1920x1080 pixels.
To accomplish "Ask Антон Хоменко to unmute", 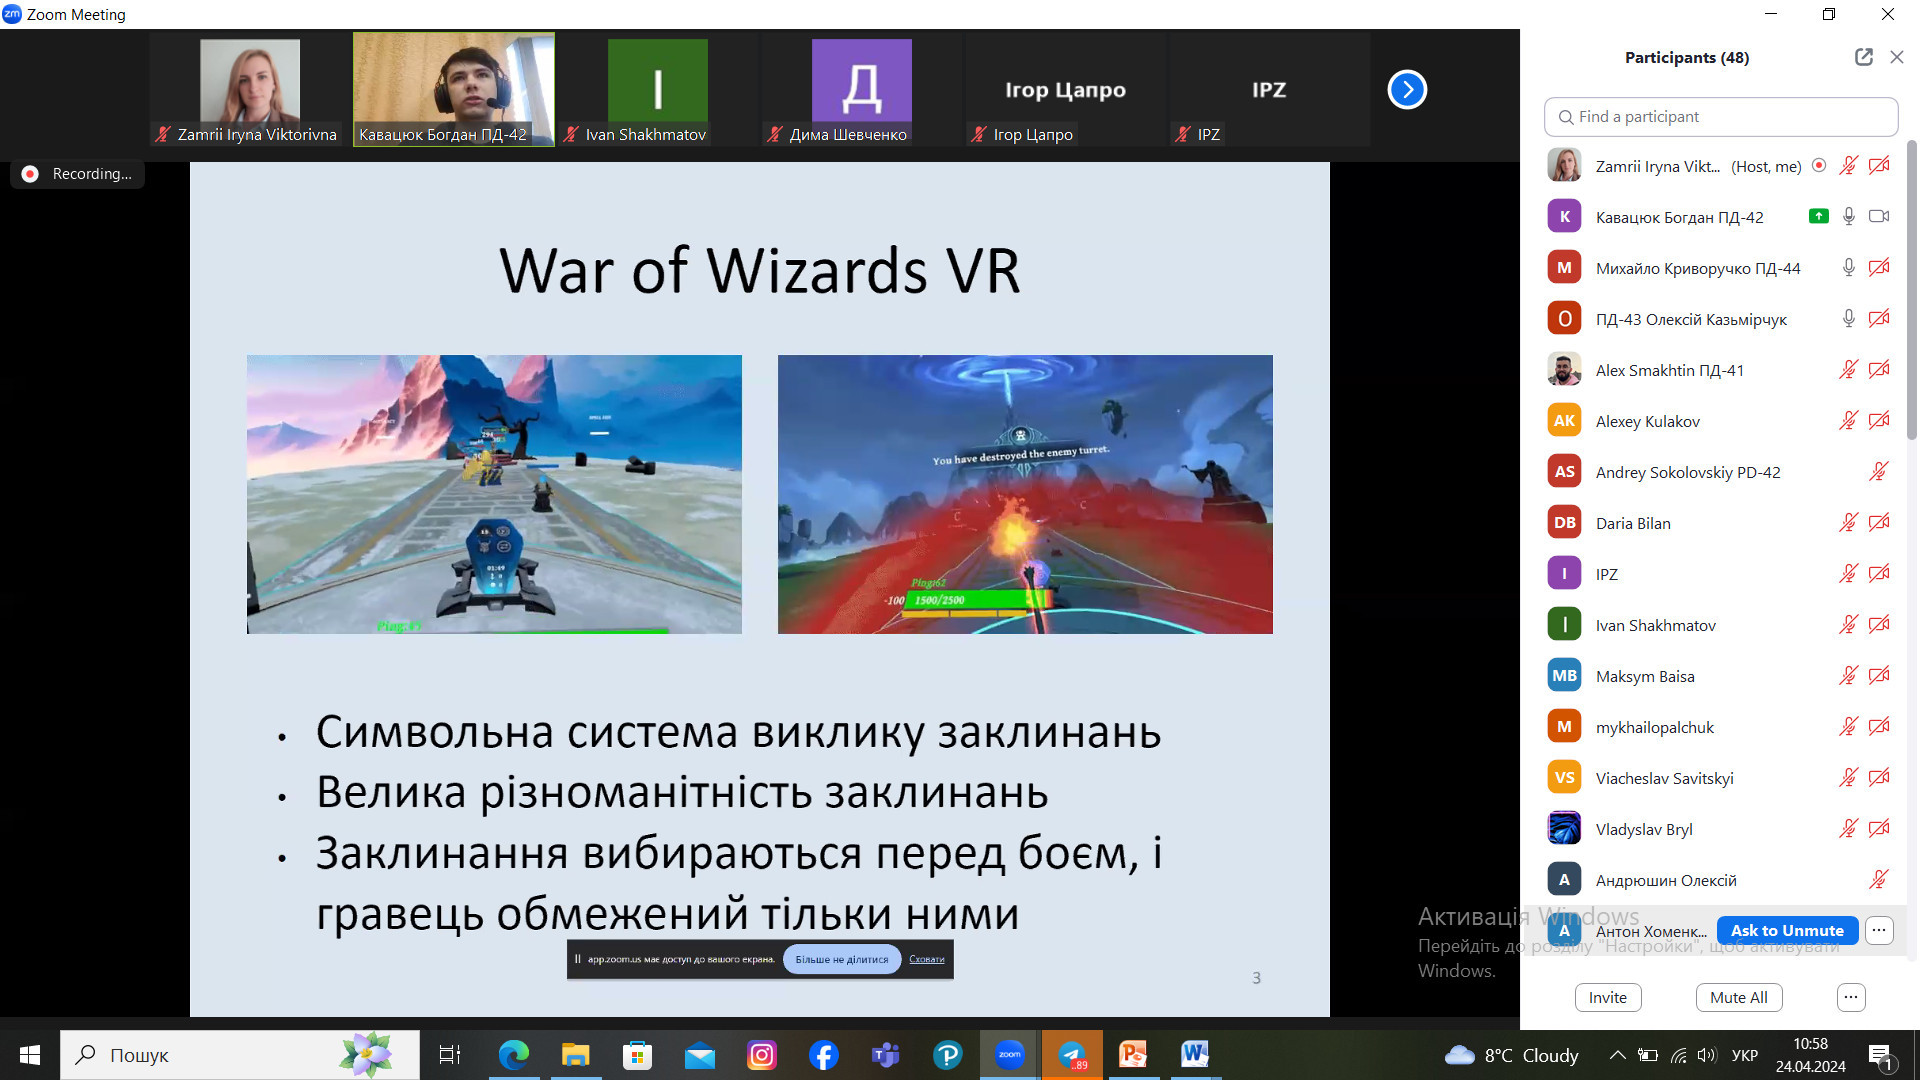I will pyautogui.click(x=1787, y=931).
